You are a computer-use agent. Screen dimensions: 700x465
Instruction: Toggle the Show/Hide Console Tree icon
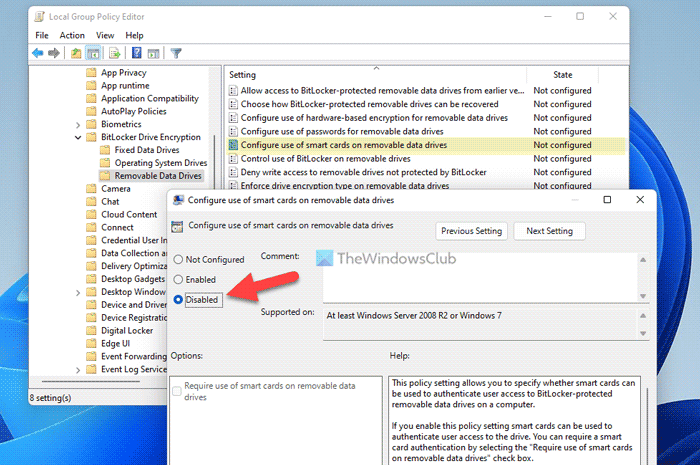coord(93,54)
